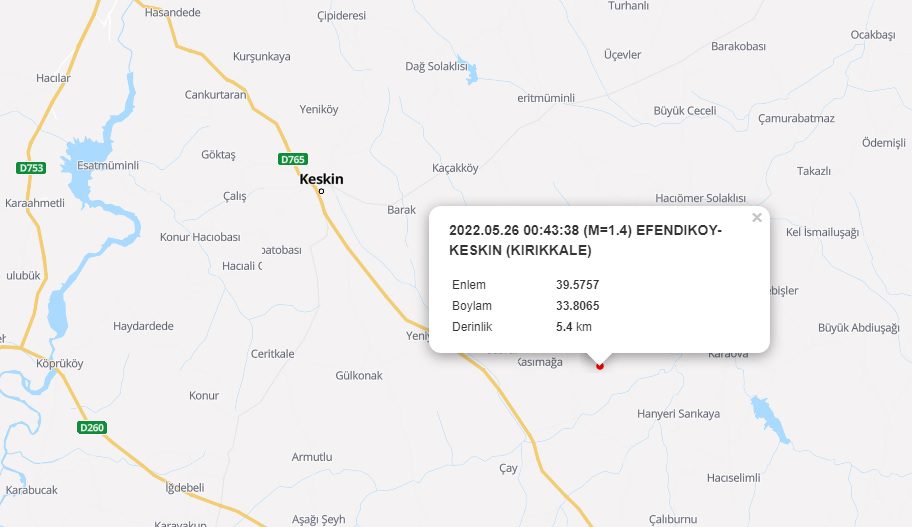This screenshot has width=912, height=527.
Task: Click the D260 highway shield
Action: [92, 428]
